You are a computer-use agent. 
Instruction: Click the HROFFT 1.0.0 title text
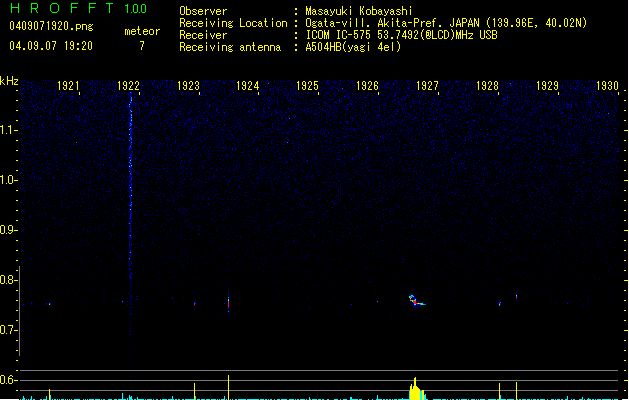click(78, 8)
